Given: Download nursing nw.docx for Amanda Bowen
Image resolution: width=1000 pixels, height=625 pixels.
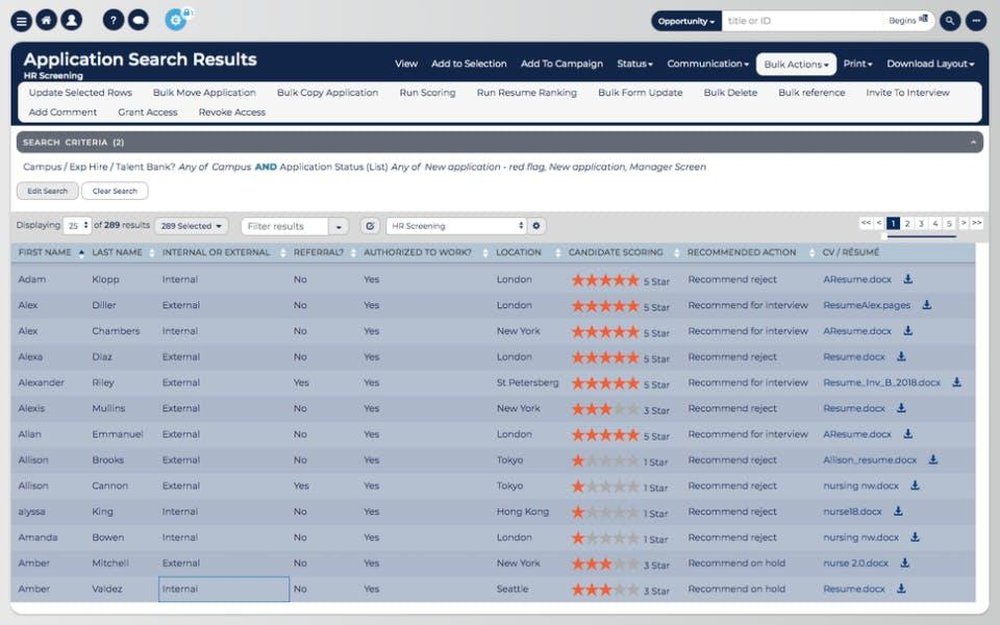Looking at the screenshot, I should [x=915, y=538].
